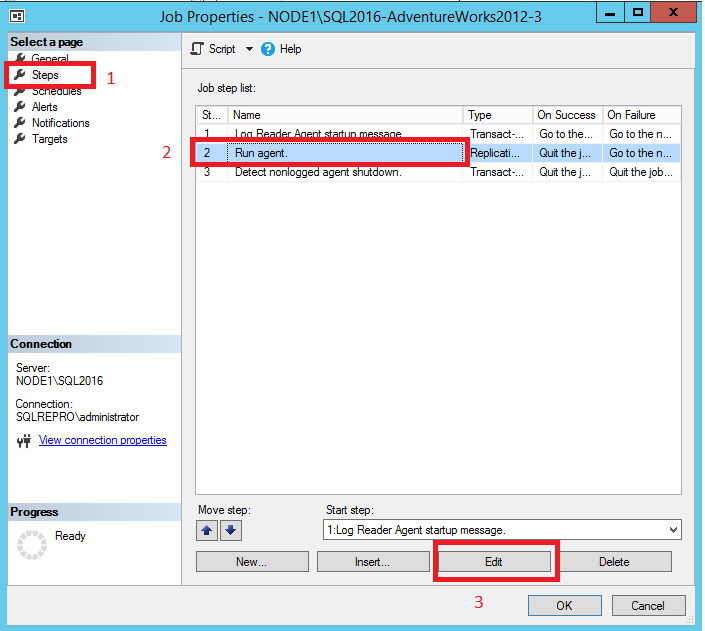Confirm with the OK button
The height and width of the screenshot is (631, 705).
point(565,605)
